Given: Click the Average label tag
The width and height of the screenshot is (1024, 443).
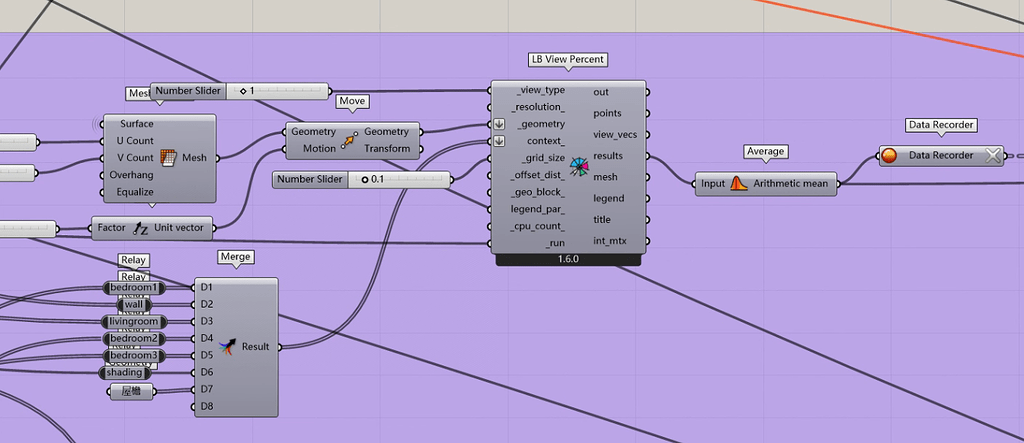Looking at the screenshot, I should [765, 151].
